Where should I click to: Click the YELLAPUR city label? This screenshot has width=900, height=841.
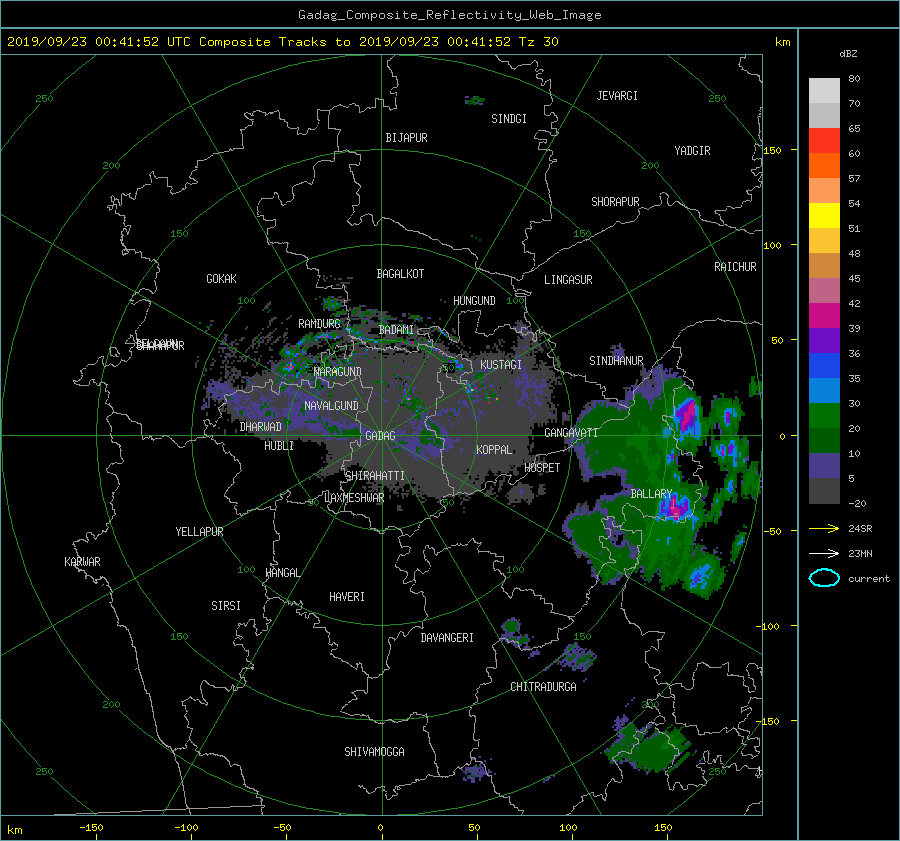[199, 532]
